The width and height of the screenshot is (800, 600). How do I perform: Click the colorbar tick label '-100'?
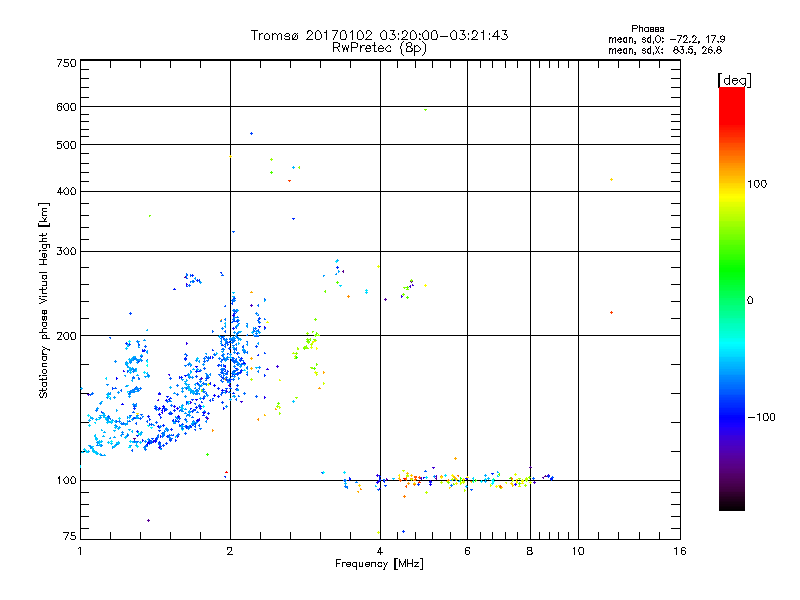(x=761, y=417)
